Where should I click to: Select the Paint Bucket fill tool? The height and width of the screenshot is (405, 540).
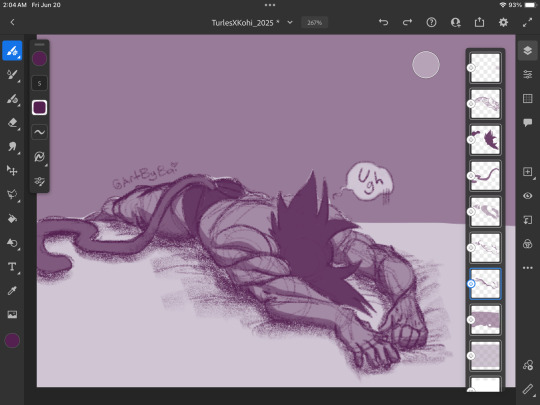(12, 218)
